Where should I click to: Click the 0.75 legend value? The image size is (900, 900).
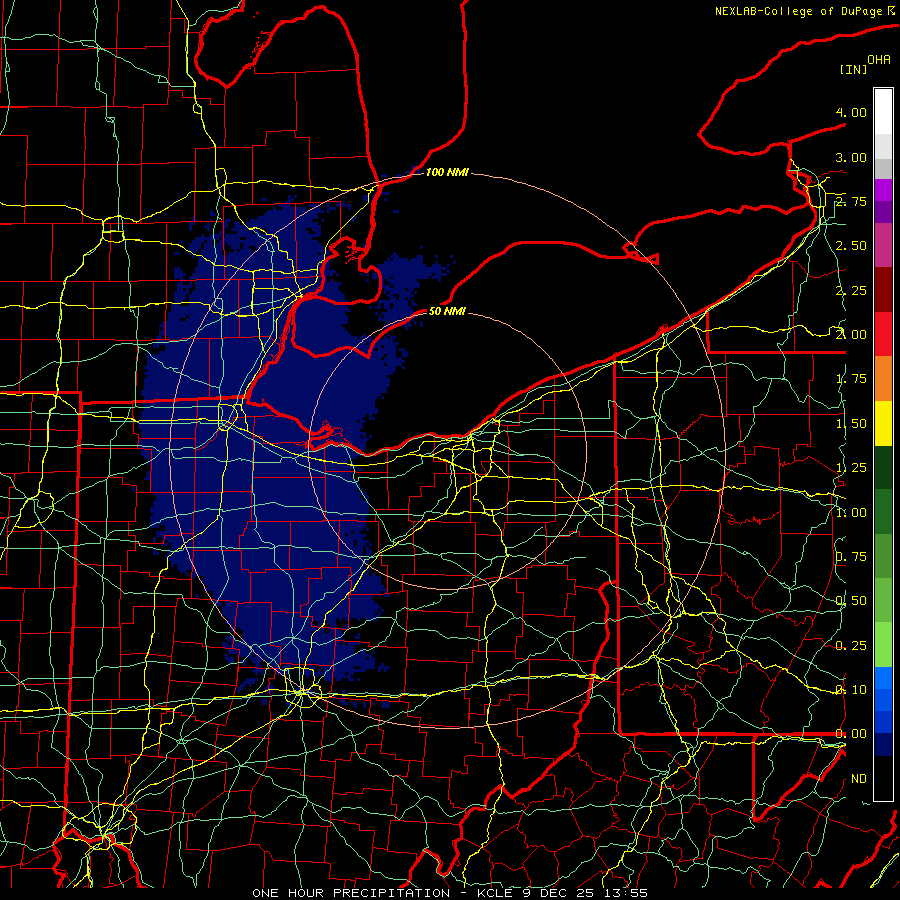point(851,557)
